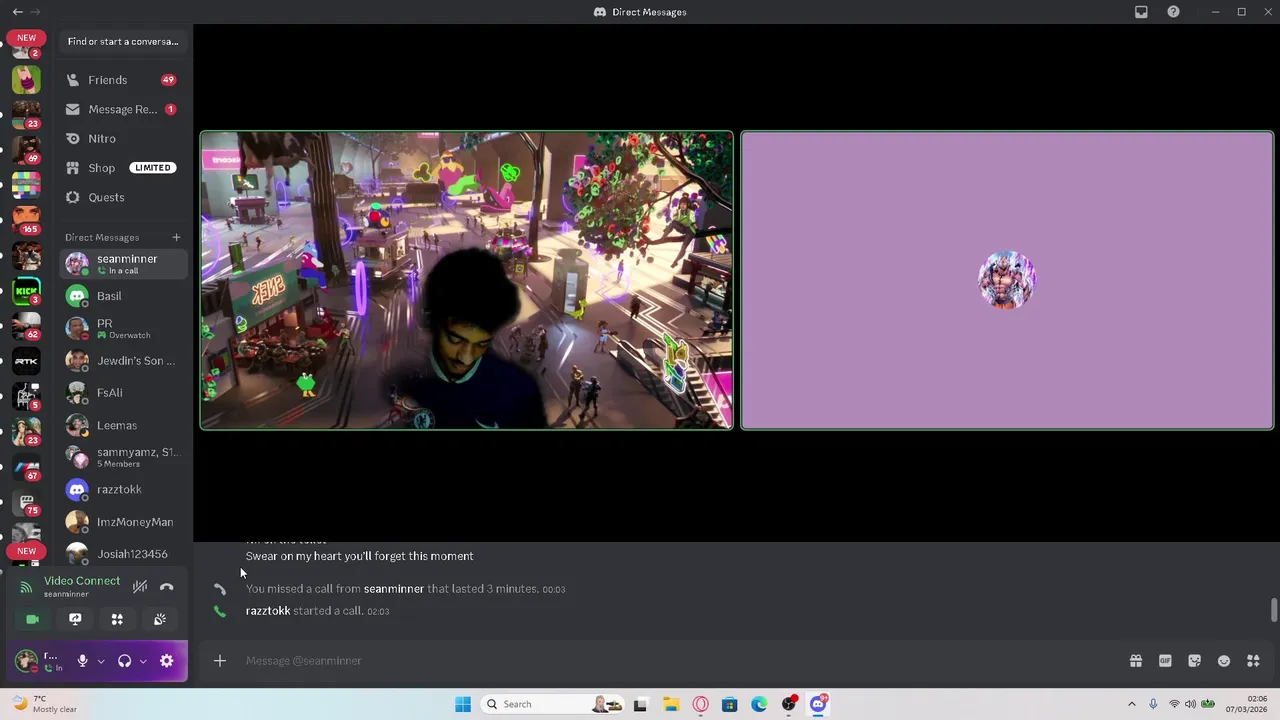The width and height of the screenshot is (1280, 720).
Task: Open Inbox icon in title bar
Action: coord(1141,12)
